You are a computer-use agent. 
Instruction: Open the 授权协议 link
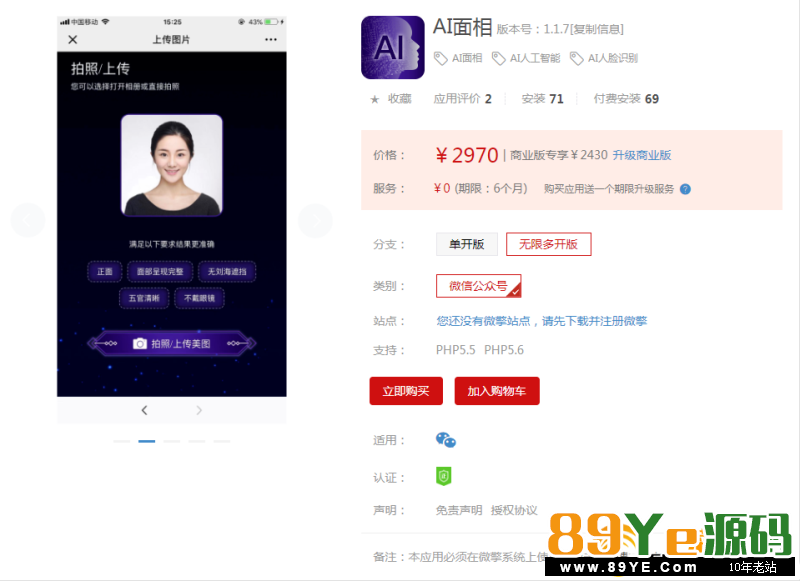click(x=514, y=510)
